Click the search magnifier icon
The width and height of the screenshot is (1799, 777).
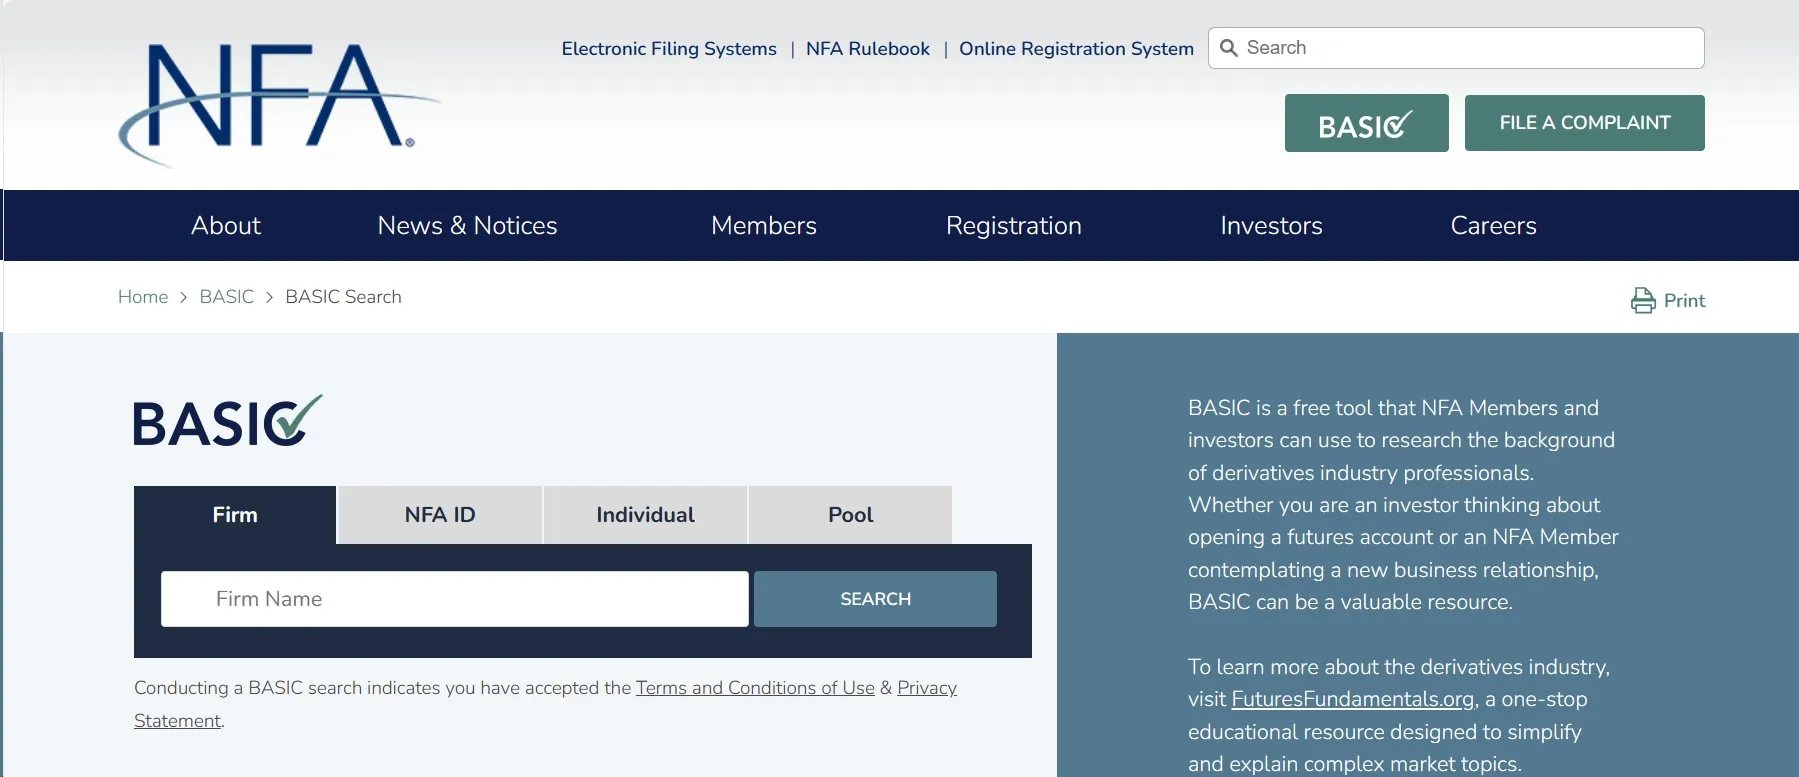click(x=1229, y=48)
